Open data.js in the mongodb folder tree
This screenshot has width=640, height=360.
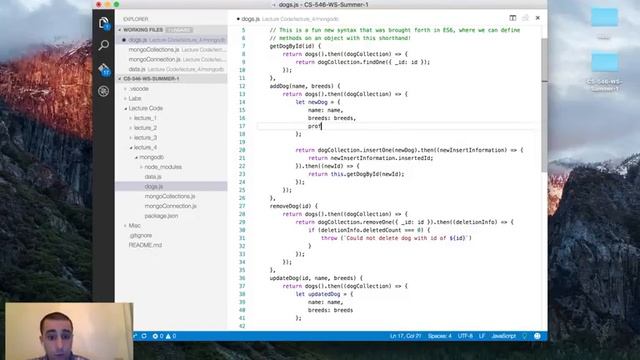pyautogui.click(x=153, y=177)
